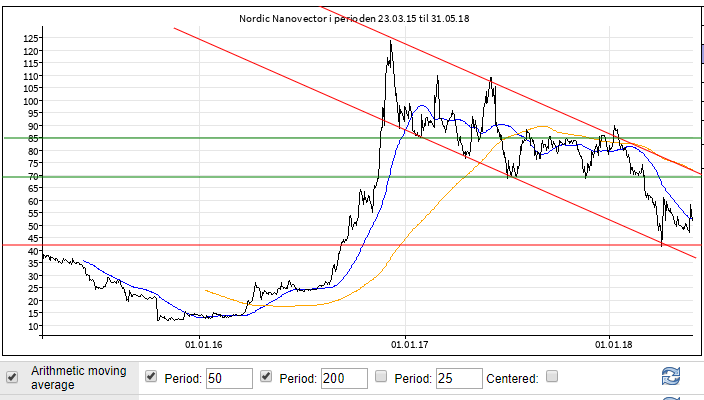The image size is (704, 400).
Task: Enable the Period 25 moving average checkbox
Action: click(x=381, y=376)
